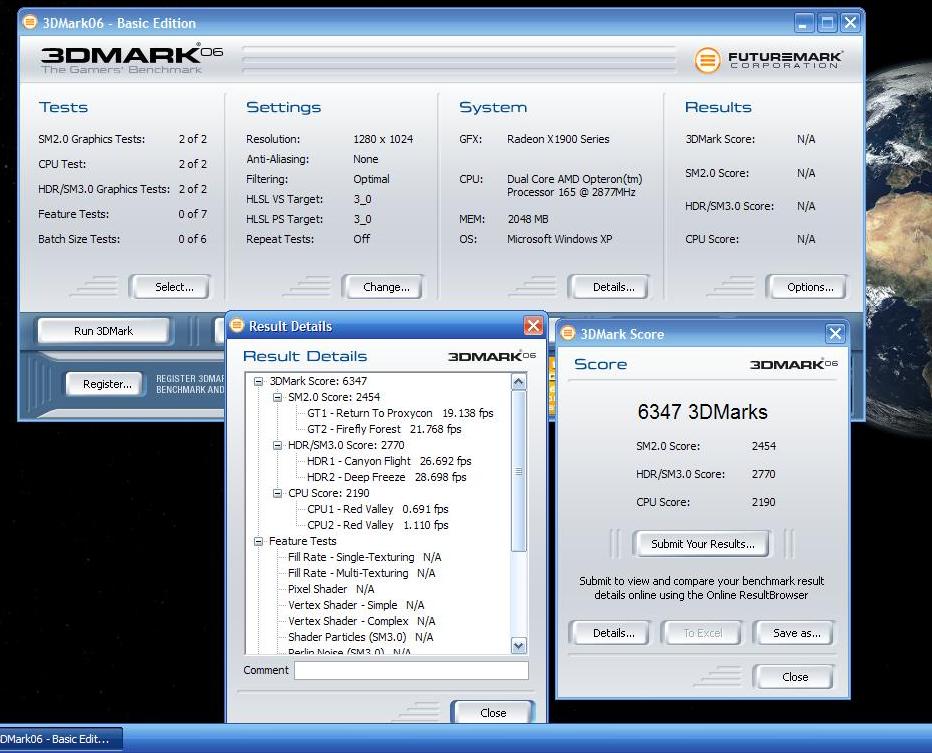Screen dimensions: 932x753
Task: Minimize the 3DMark06 main window
Action: point(803,23)
